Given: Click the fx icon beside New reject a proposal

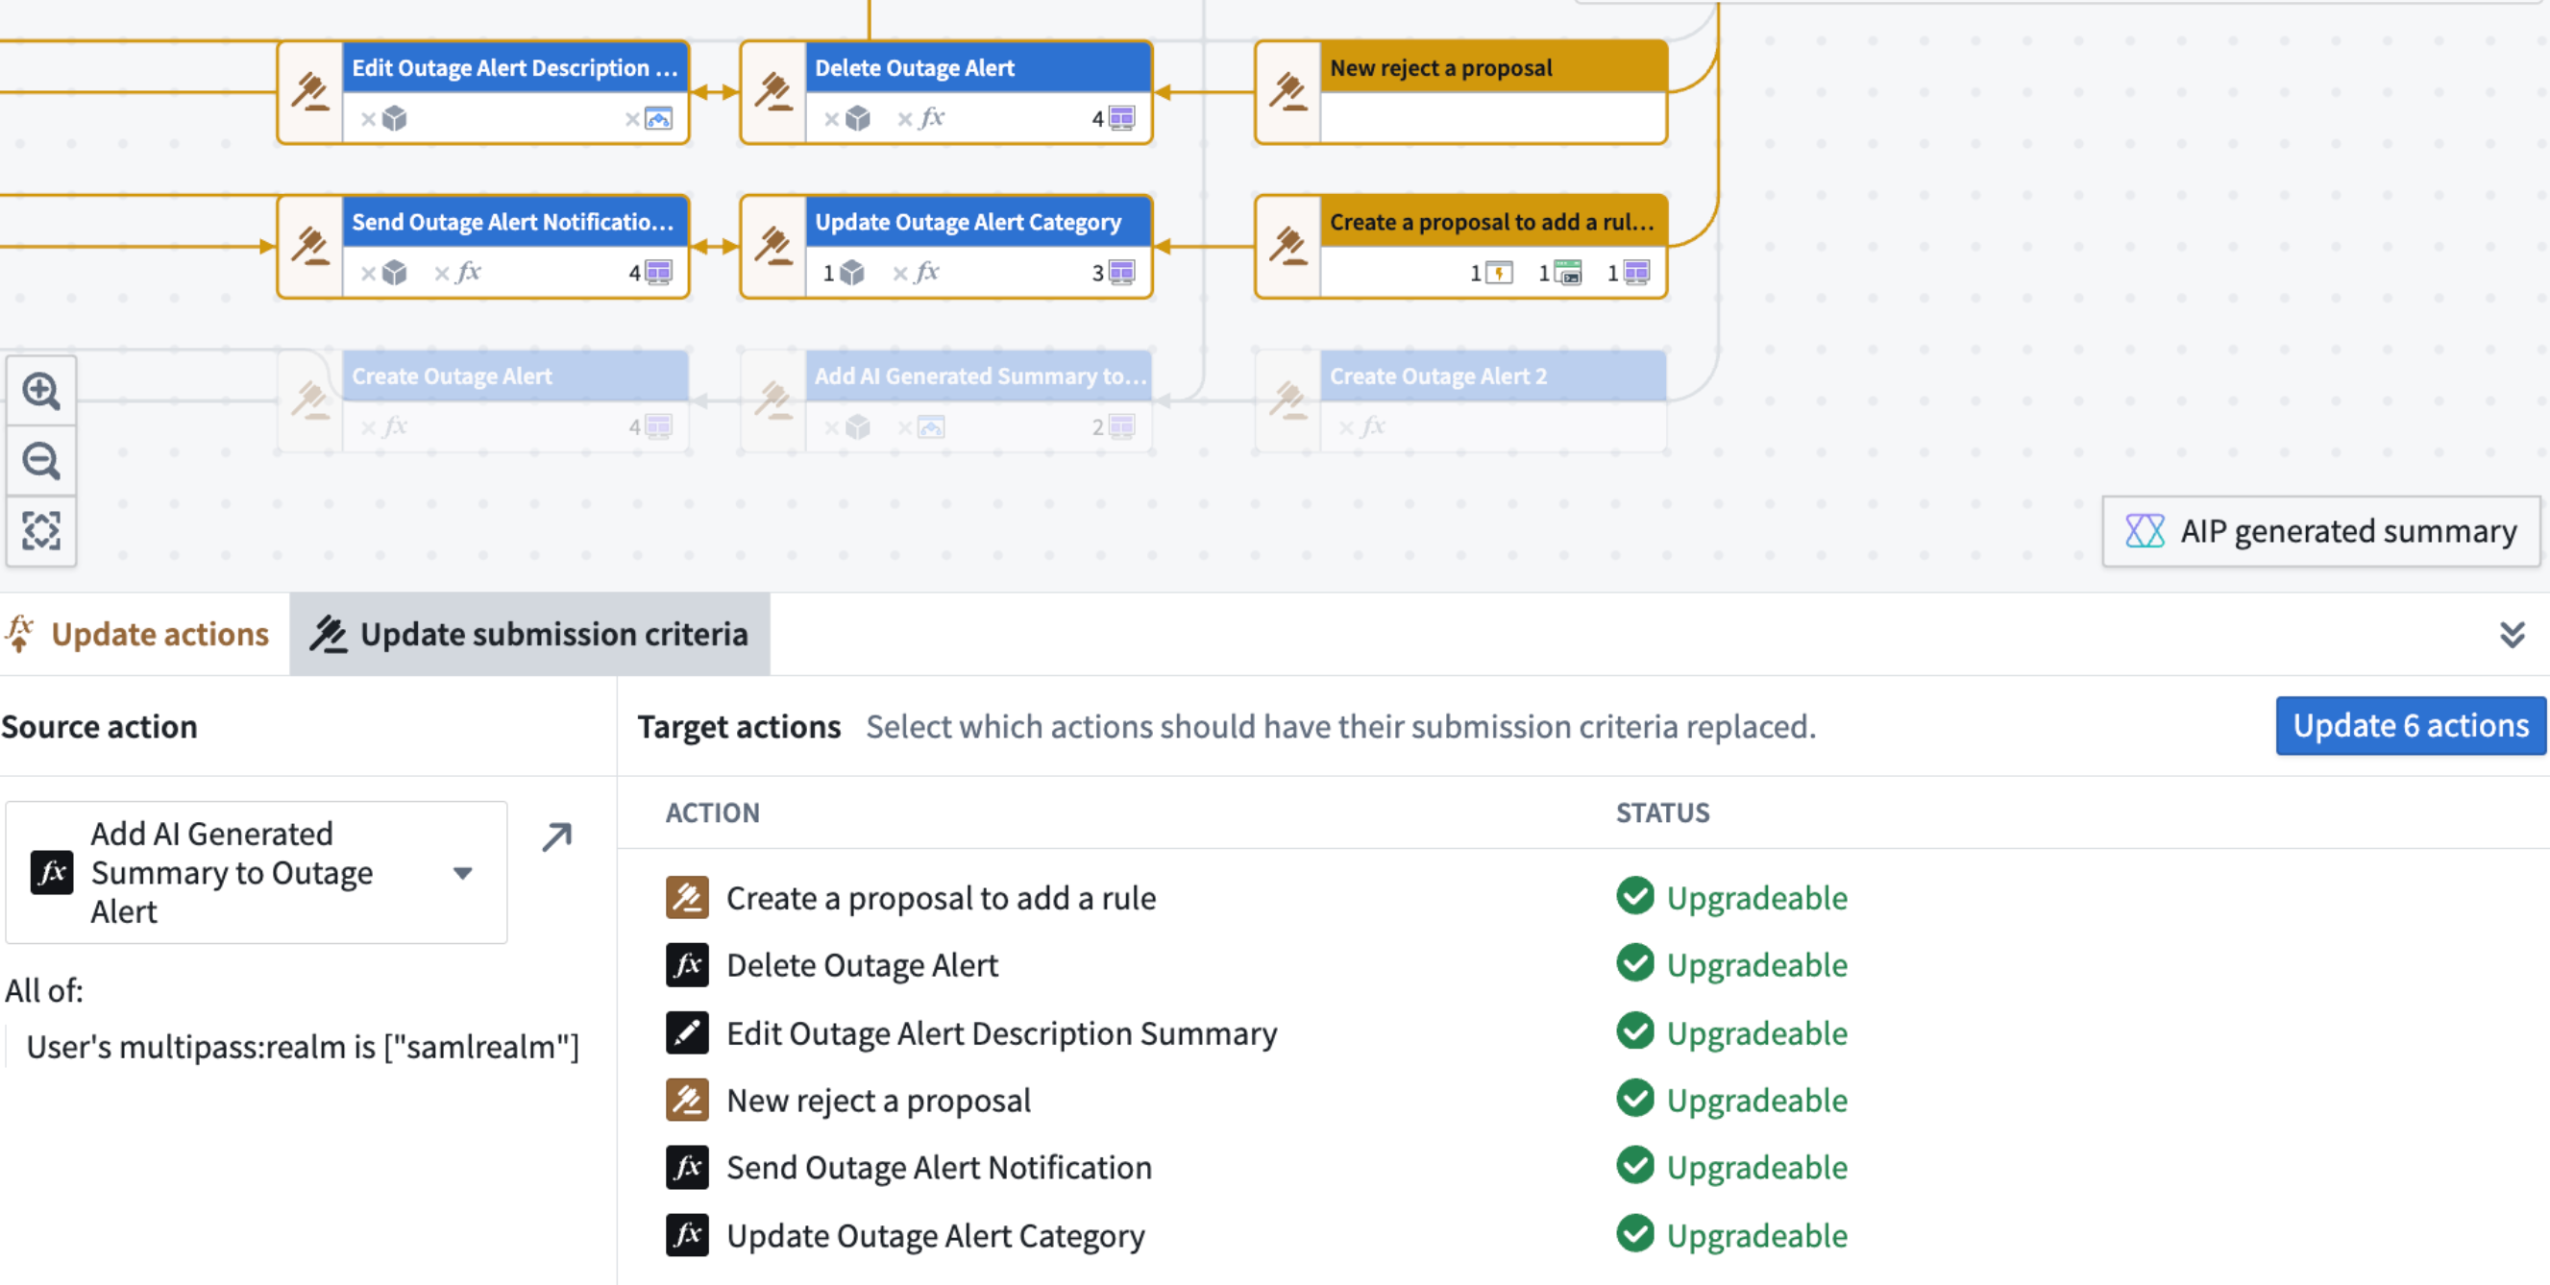Looking at the screenshot, I should (687, 1100).
